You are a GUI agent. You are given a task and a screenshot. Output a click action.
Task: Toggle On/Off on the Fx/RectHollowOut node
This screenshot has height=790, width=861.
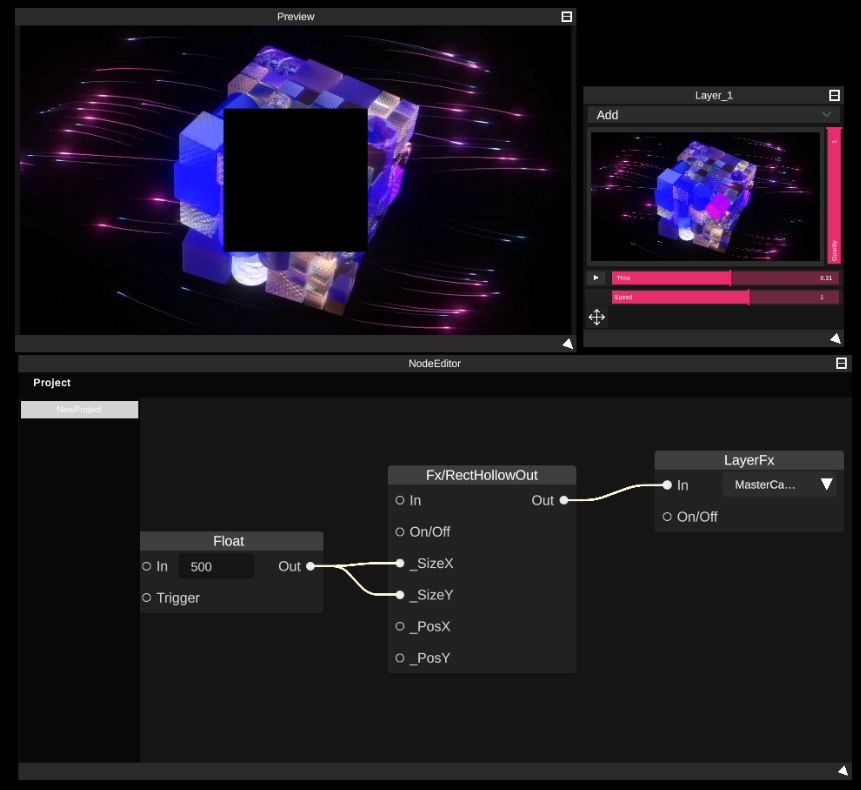pyautogui.click(x=401, y=532)
